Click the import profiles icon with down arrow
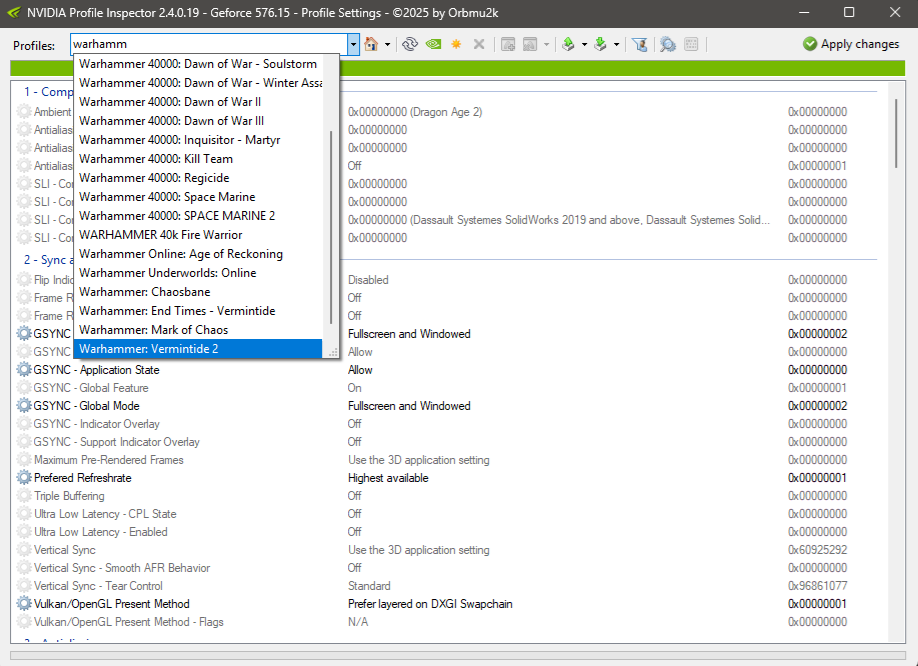Viewport: 918px width, 666px height. [600, 44]
